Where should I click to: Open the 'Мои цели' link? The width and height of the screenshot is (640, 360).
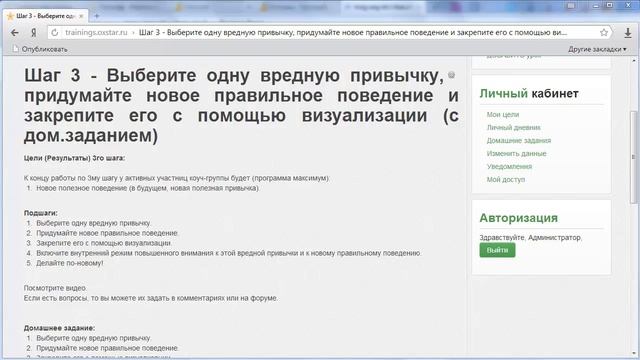[503, 115]
